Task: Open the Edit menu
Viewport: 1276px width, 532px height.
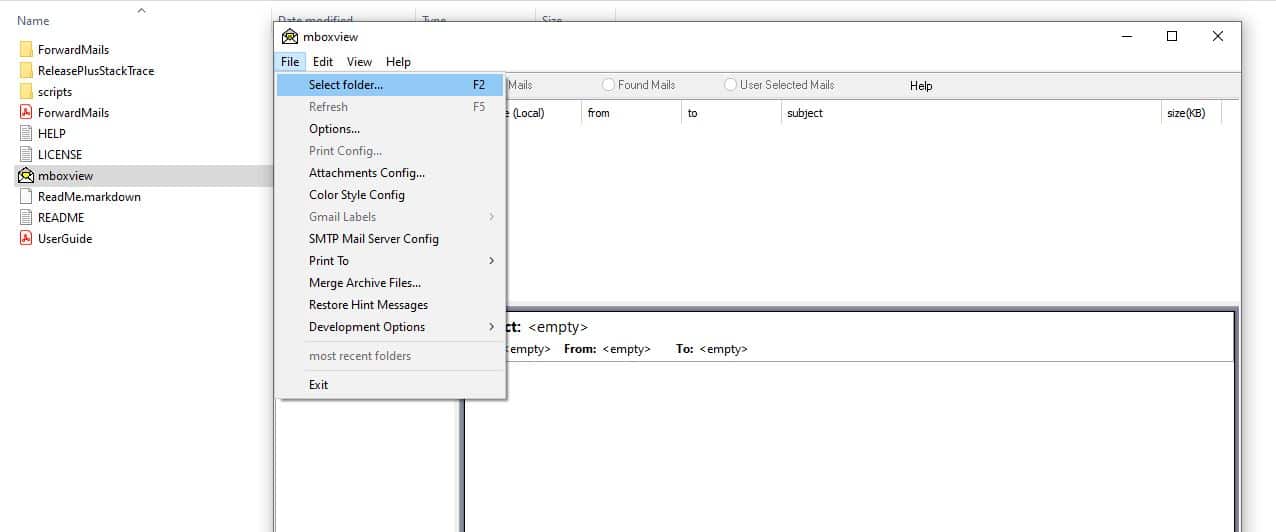Action: pos(322,62)
